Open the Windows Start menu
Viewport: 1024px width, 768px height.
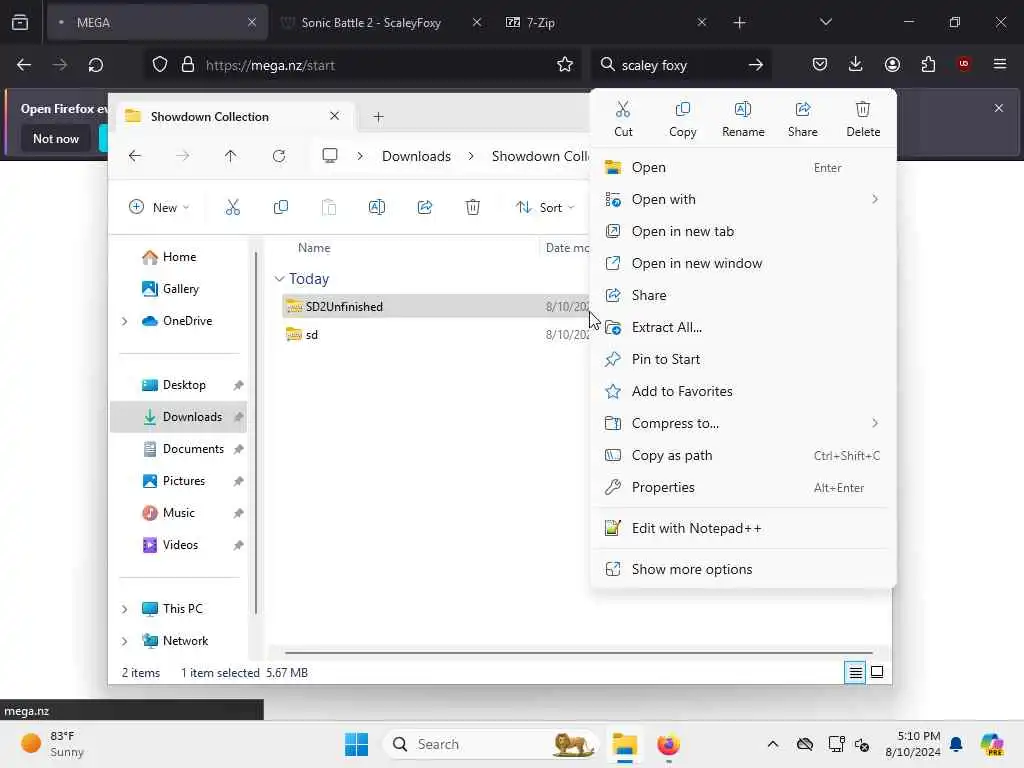[x=357, y=744]
